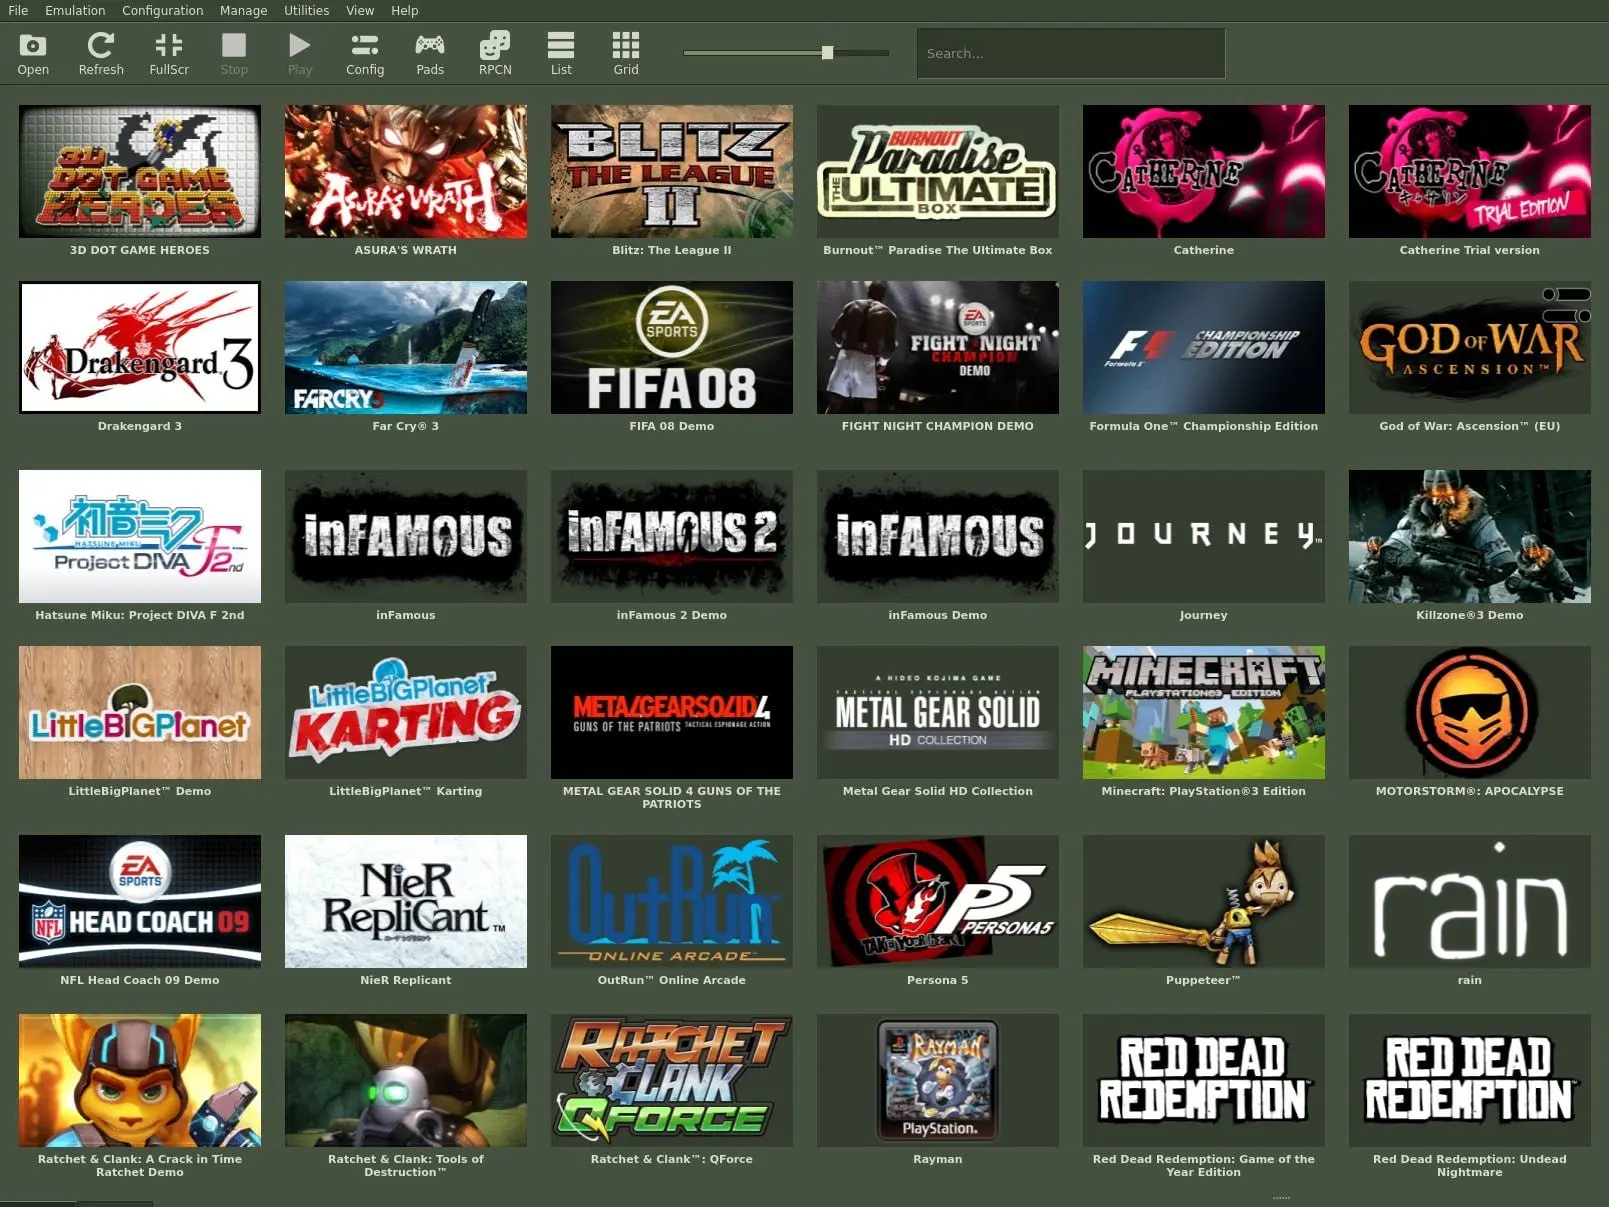Select Red Dead Redemption Undead Nightmare cover
Image resolution: width=1609 pixels, height=1207 pixels.
click(1470, 1080)
